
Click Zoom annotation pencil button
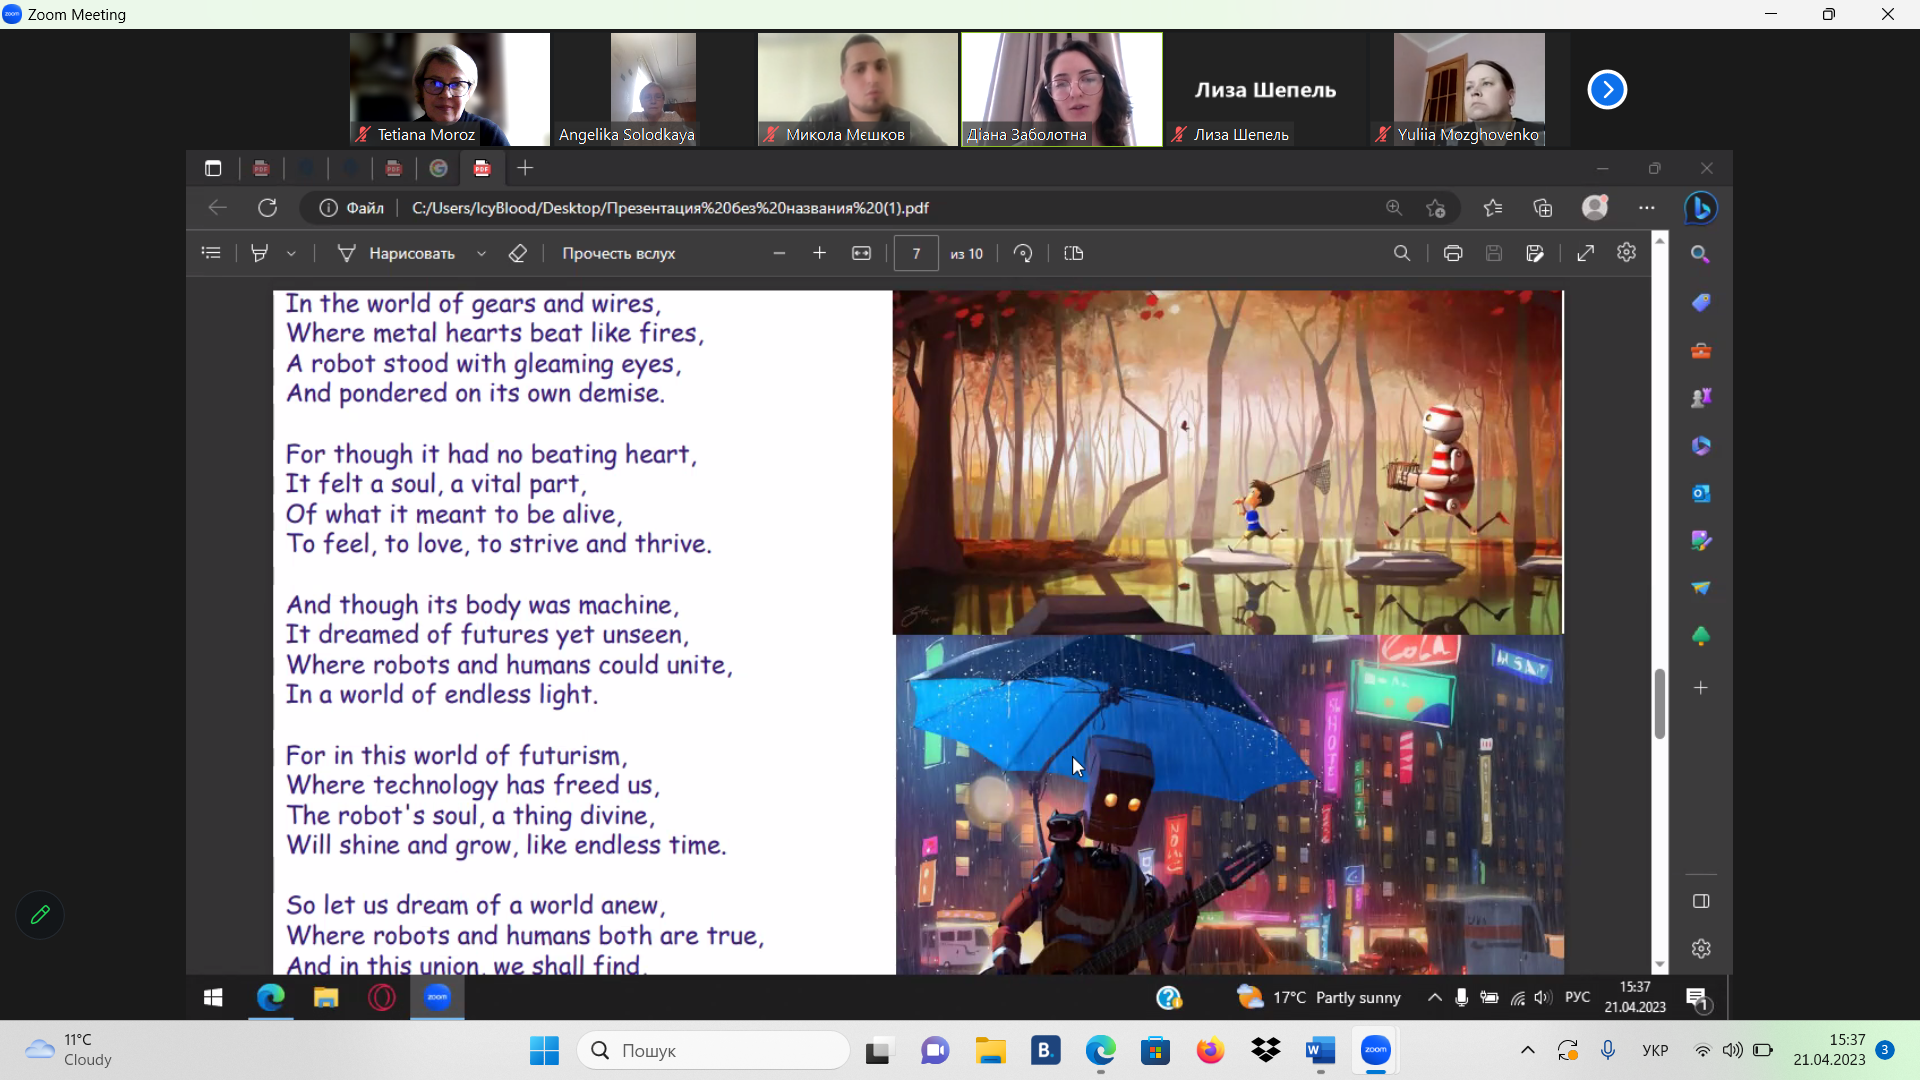(x=40, y=914)
